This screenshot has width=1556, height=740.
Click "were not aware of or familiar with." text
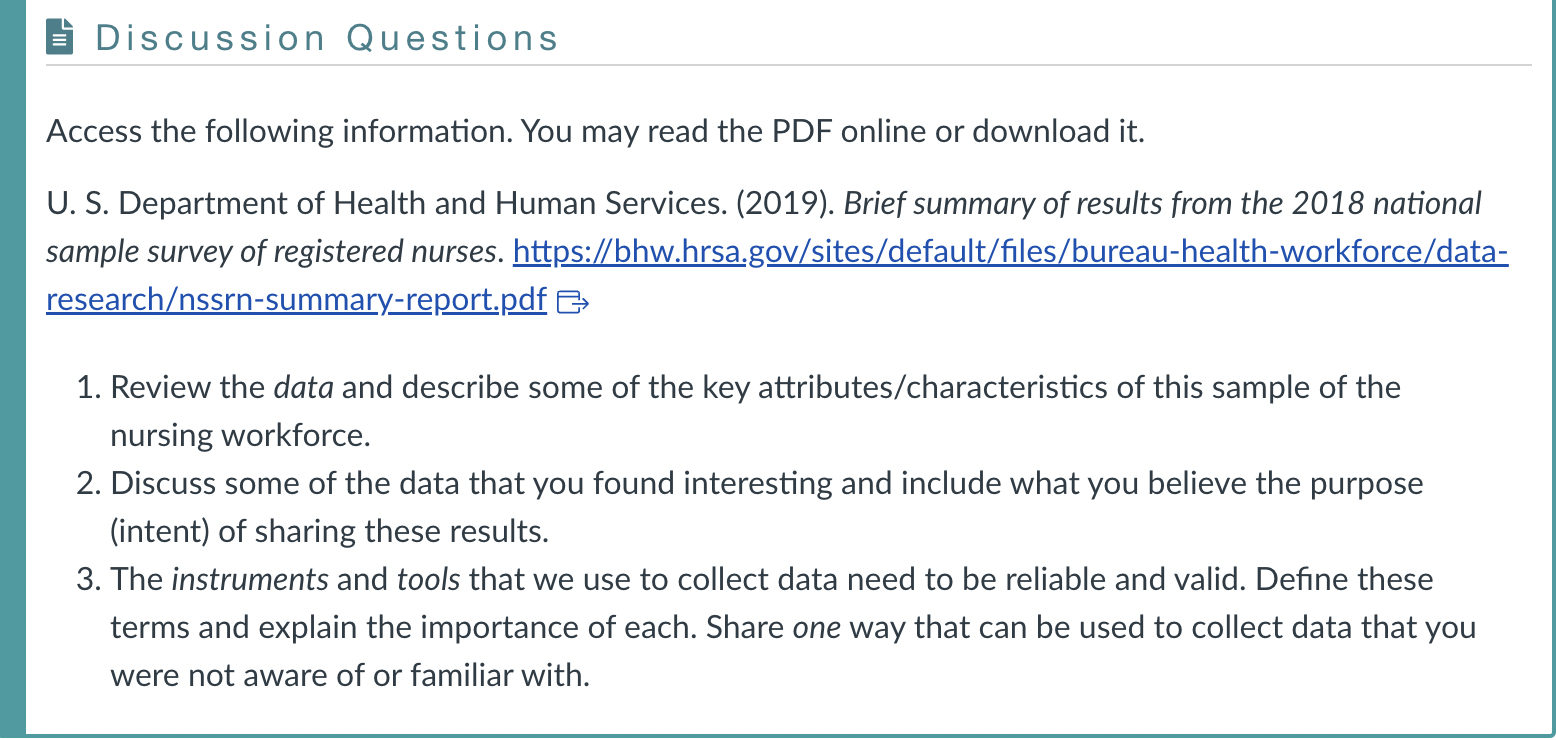tap(350, 675)
